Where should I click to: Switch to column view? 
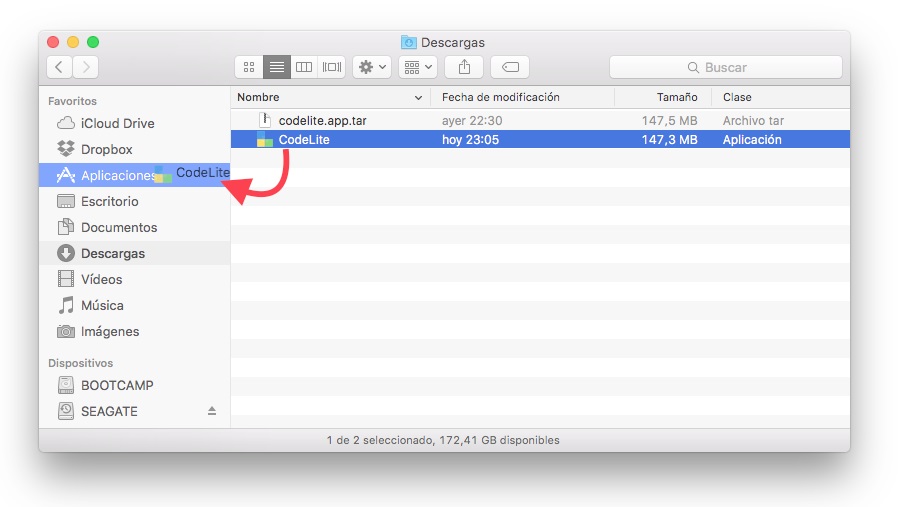304,67
